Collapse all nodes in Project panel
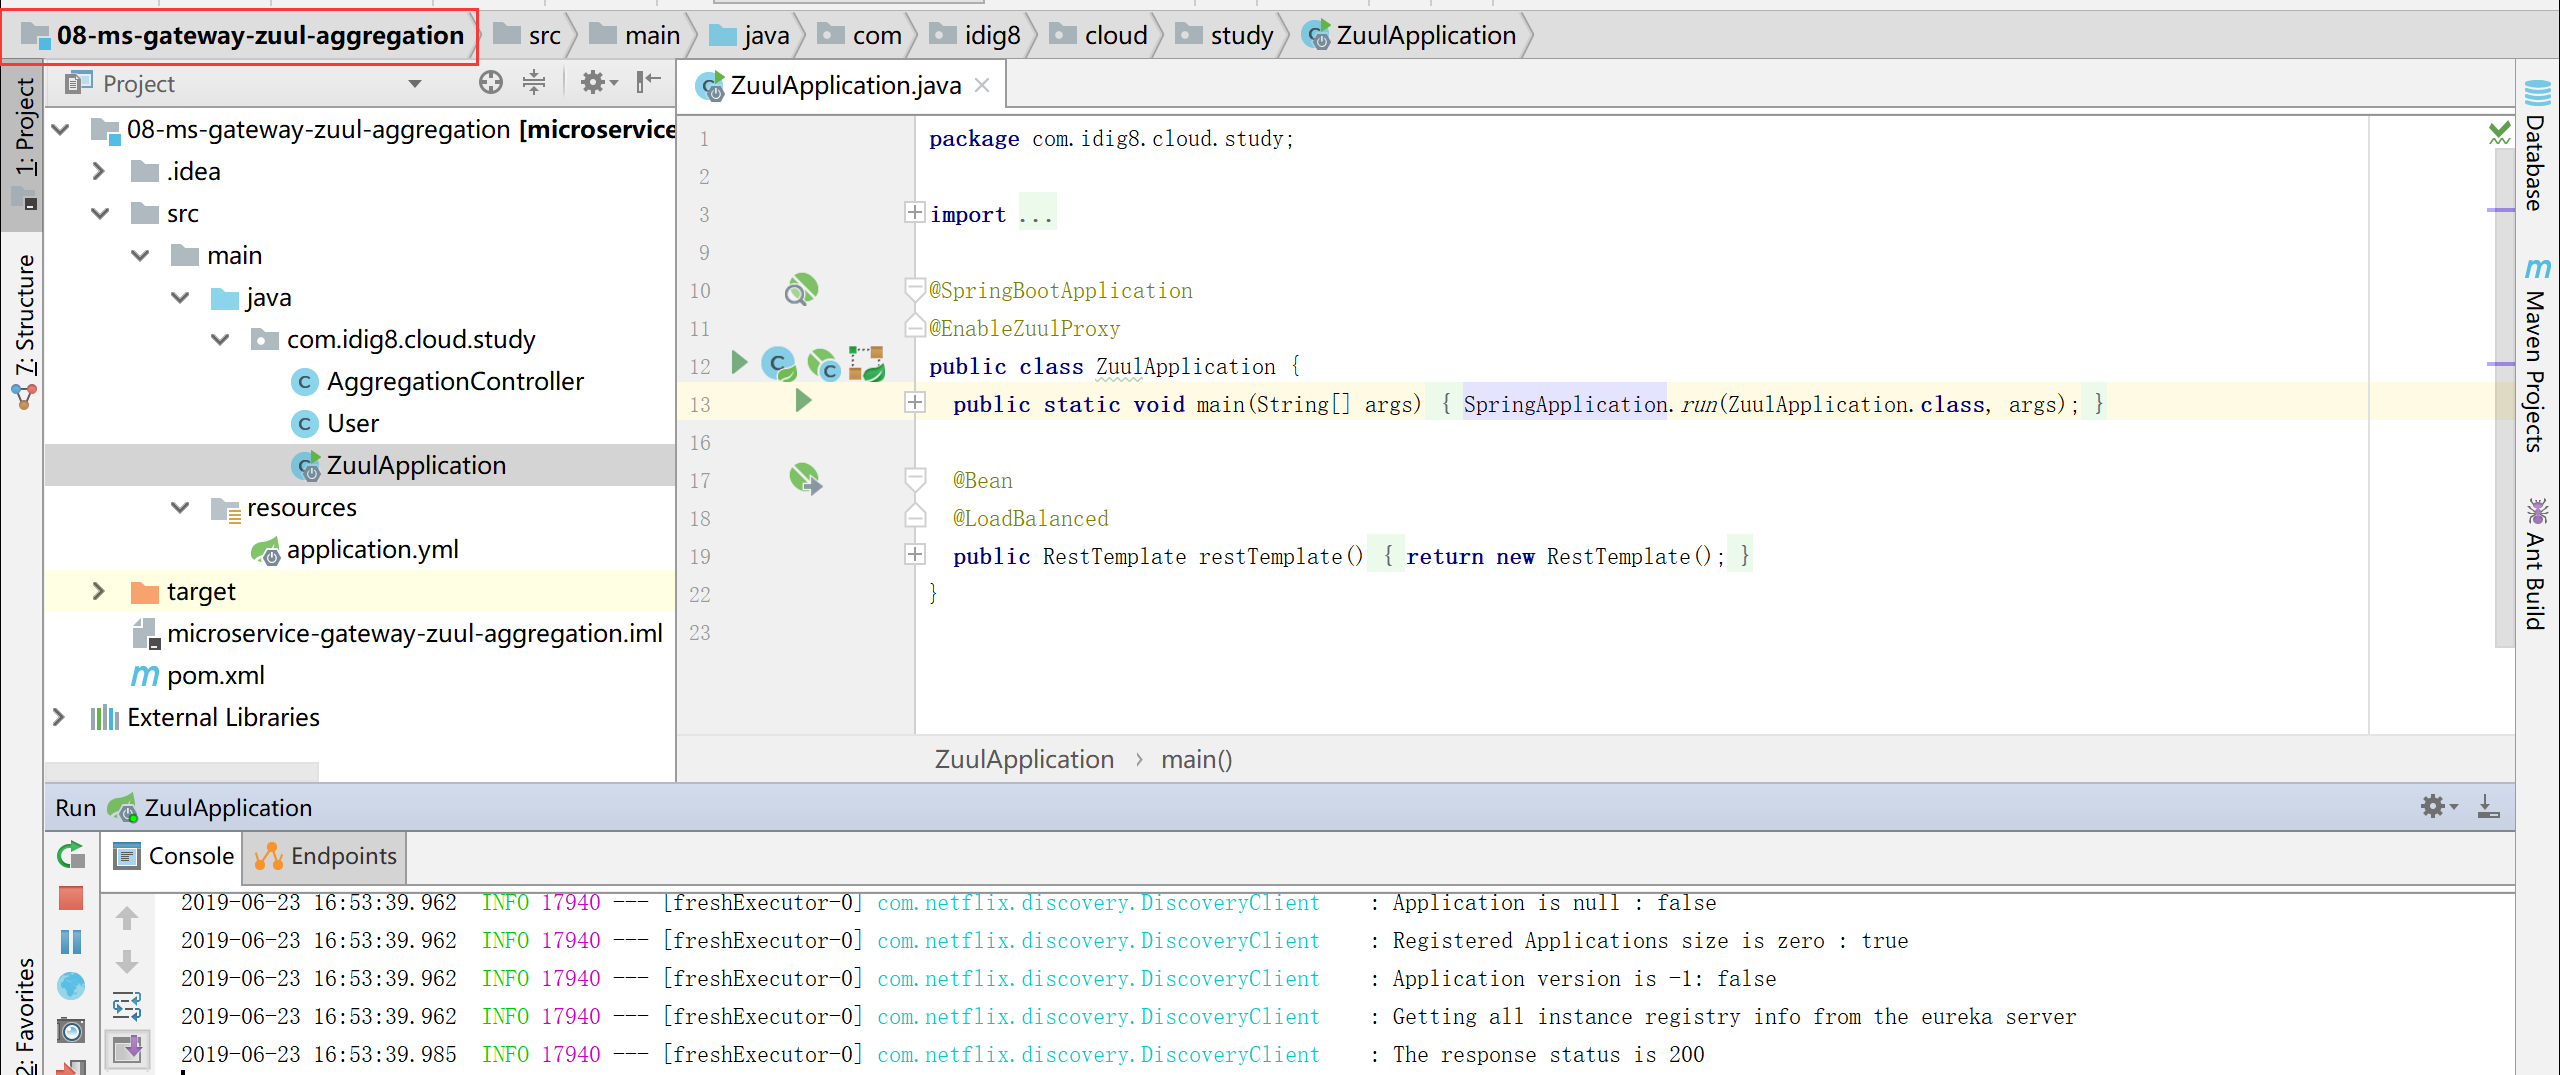2560x1075 pixels. [x=534, y=83]
